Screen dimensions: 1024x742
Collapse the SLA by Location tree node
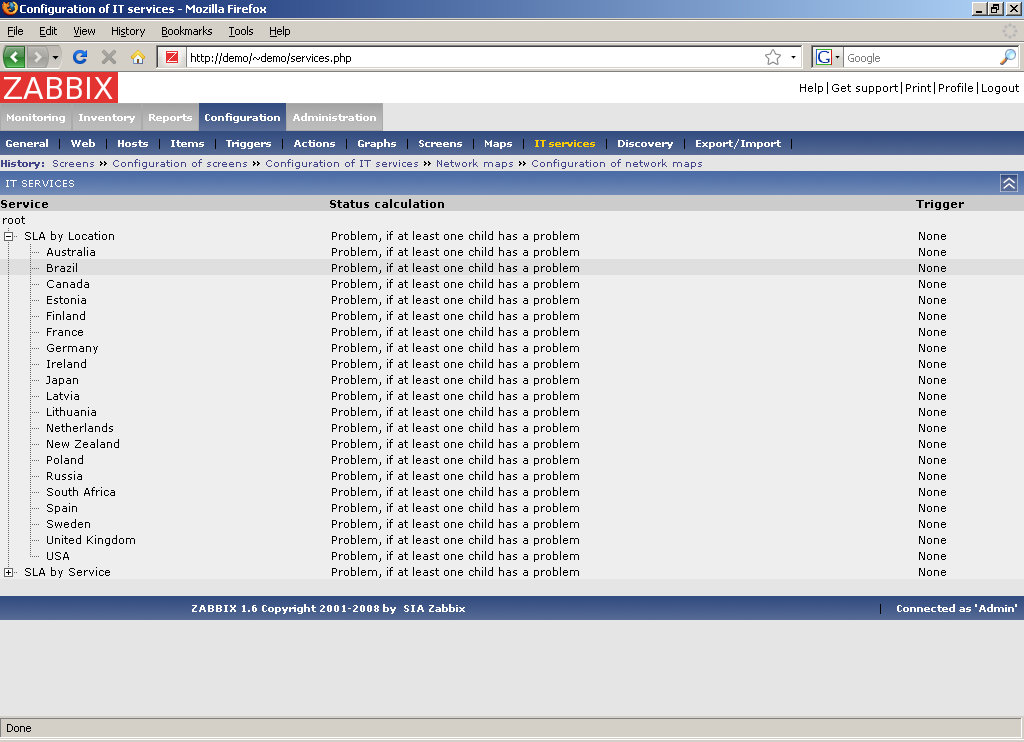tap(8, 236)
